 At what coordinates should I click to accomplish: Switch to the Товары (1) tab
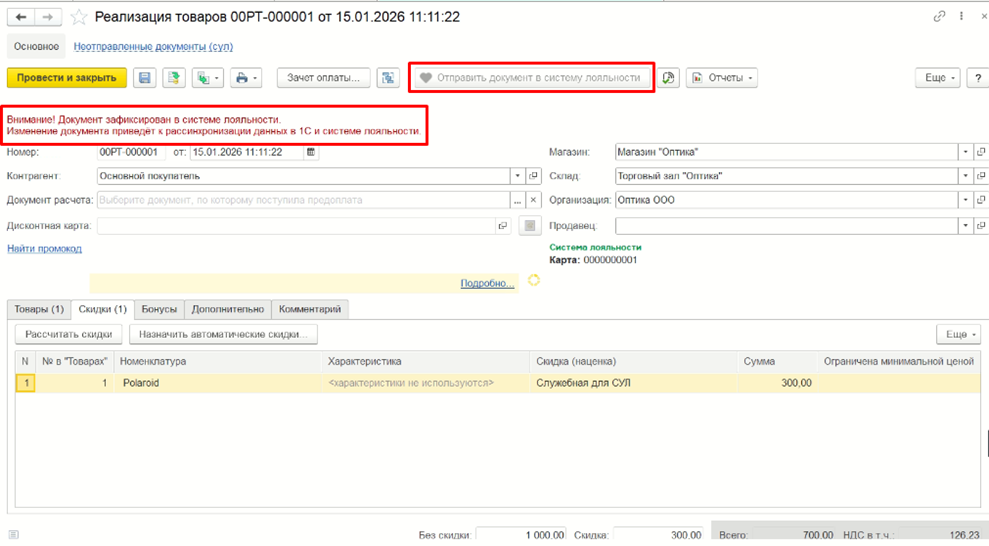(39, 309)
